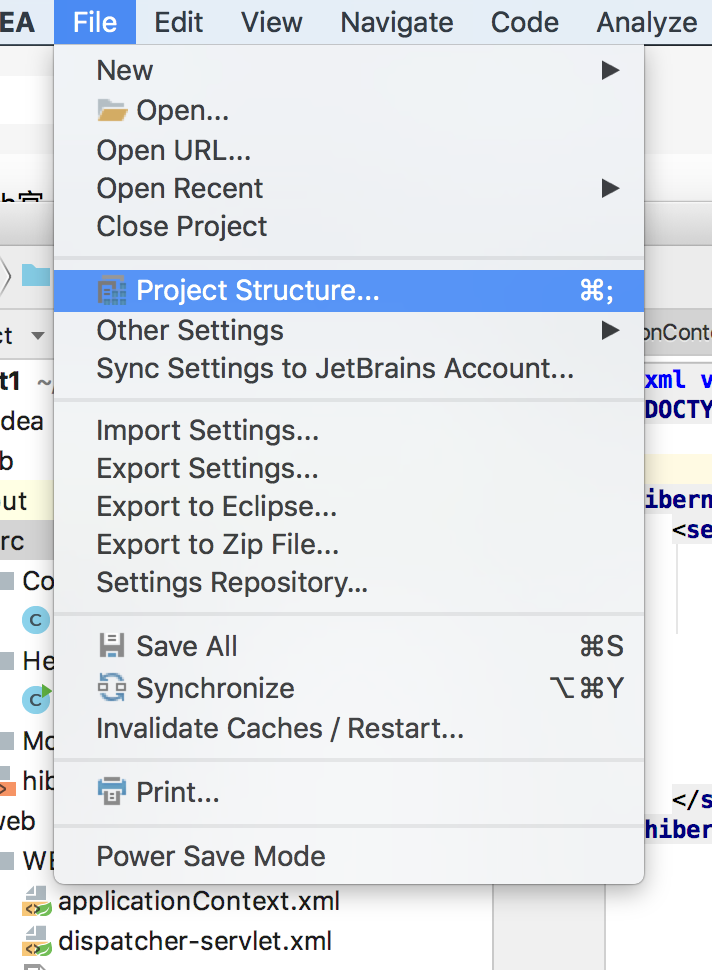Choose Print...

point(349,792)
